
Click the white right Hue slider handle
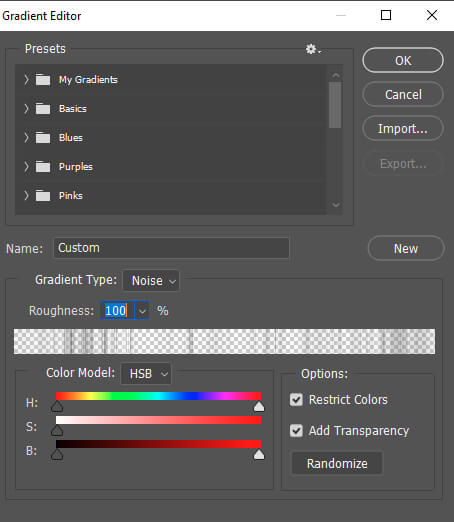click(259, 406)
